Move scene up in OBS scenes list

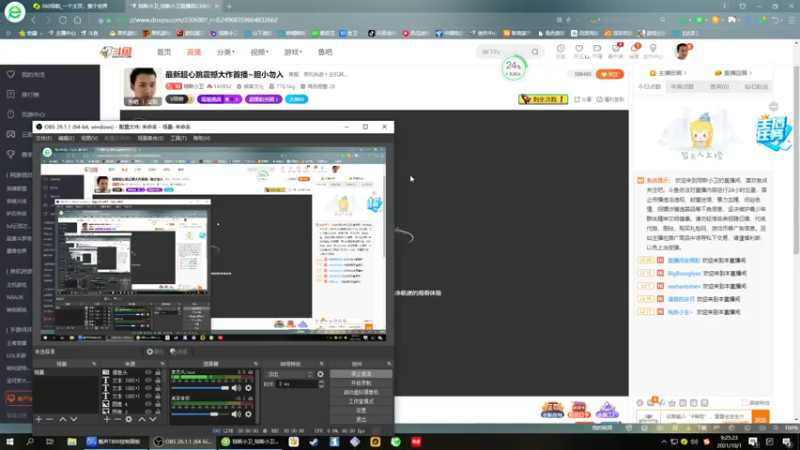[63, 419]
